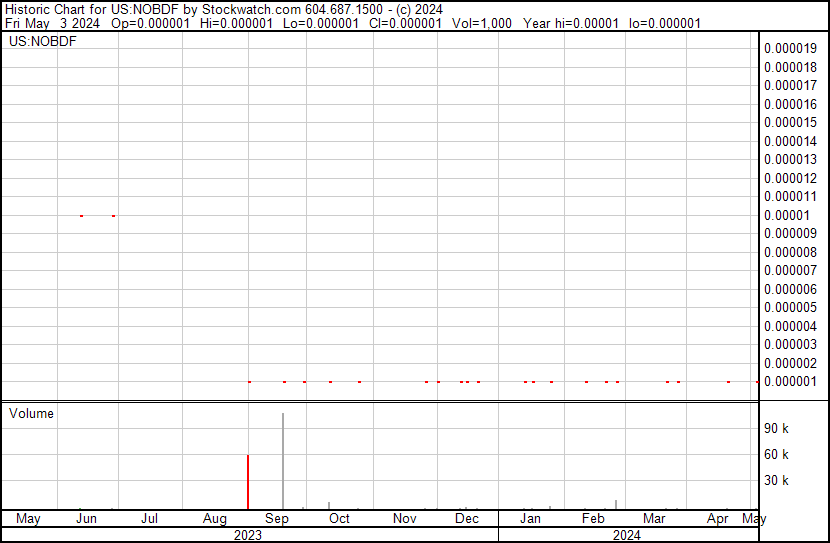Click the 60 k volume axis label
Screen dimensions: 830x543
click(x=776, y=455)
